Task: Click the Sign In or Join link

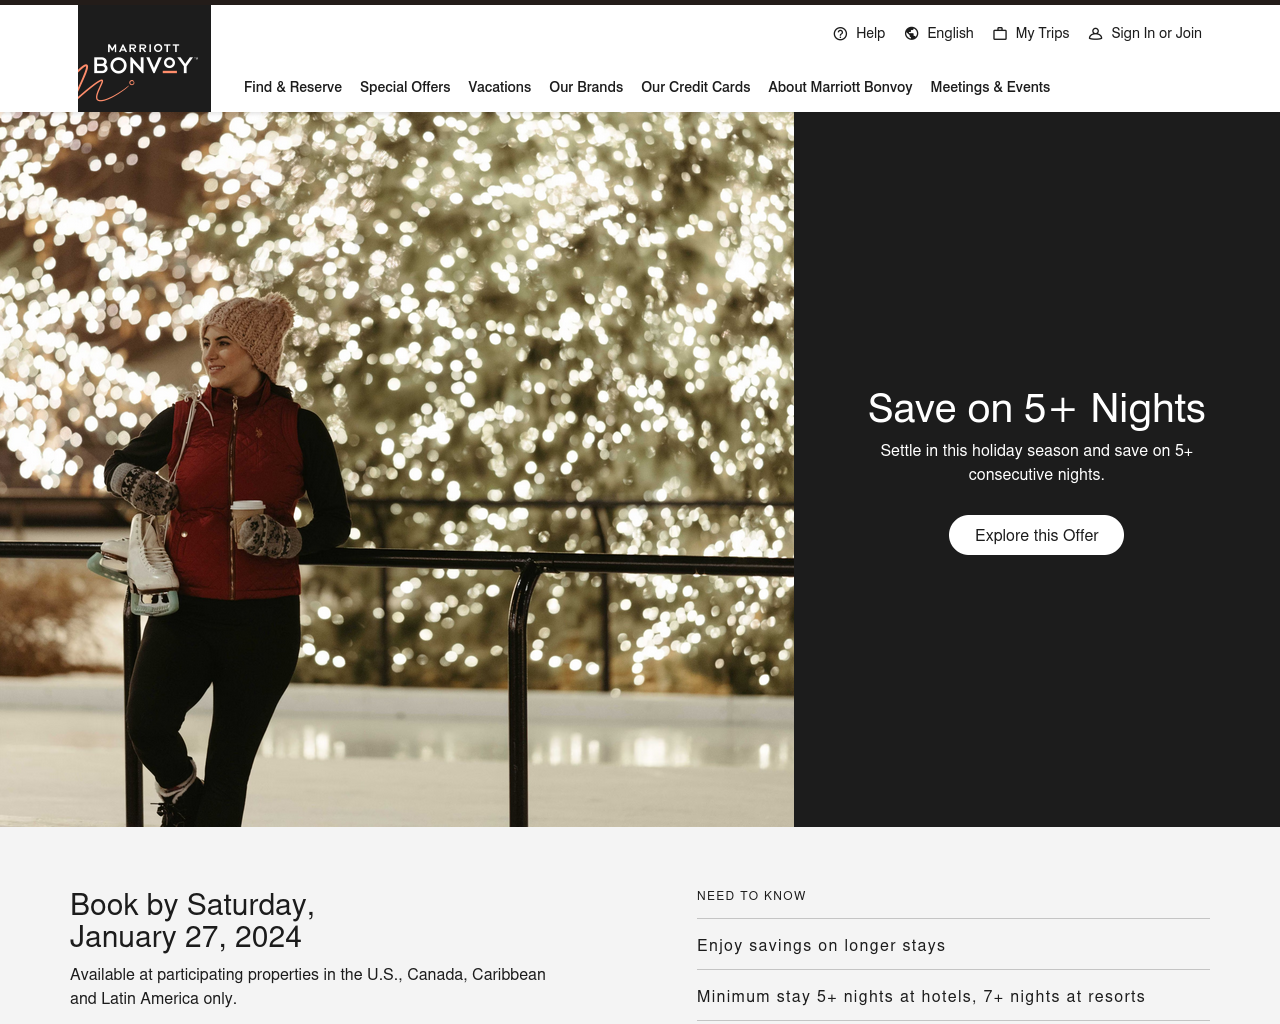Action: [1156, 33]
